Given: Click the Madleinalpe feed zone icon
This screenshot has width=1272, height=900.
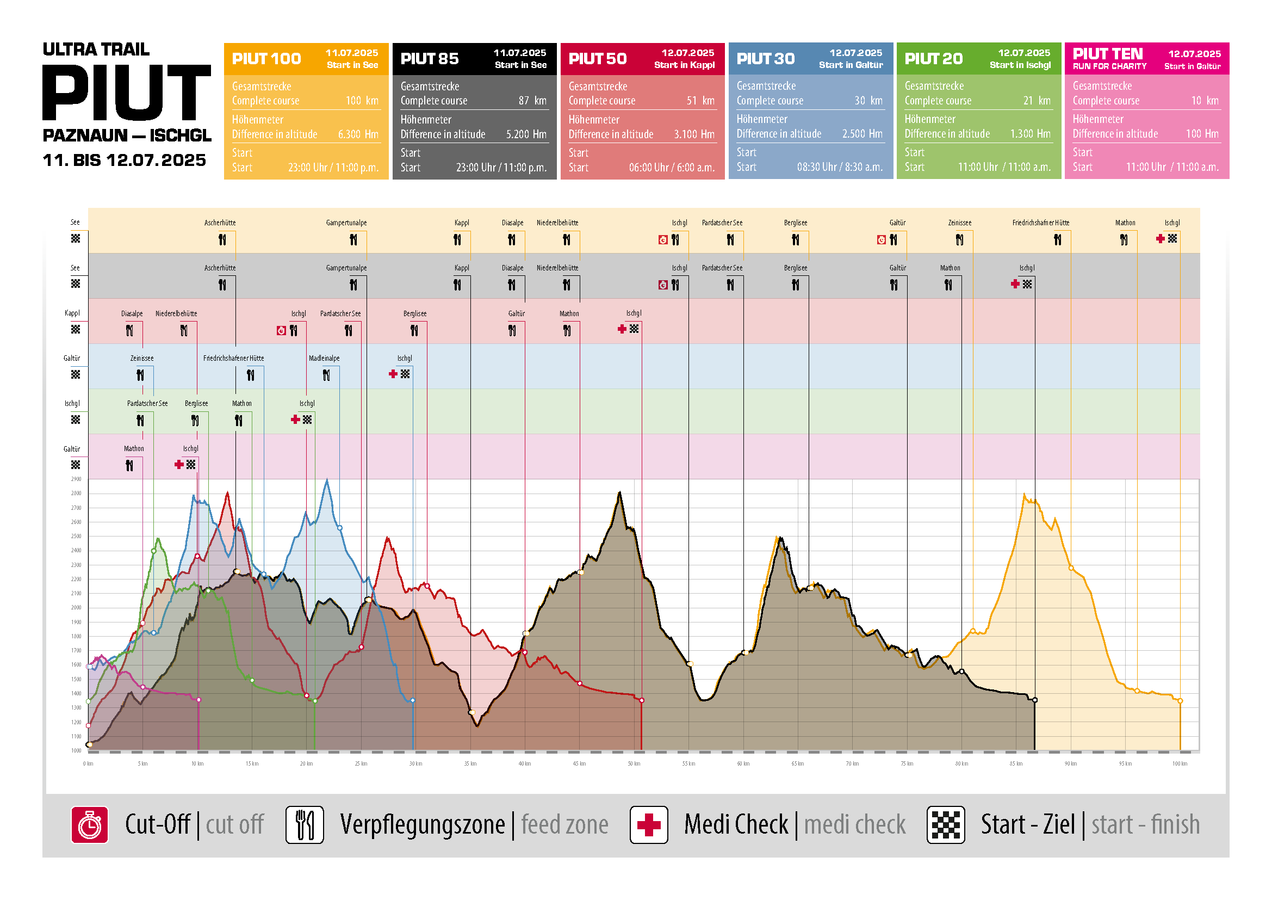Looking at the screenshot, I should [x=326, y=375].
